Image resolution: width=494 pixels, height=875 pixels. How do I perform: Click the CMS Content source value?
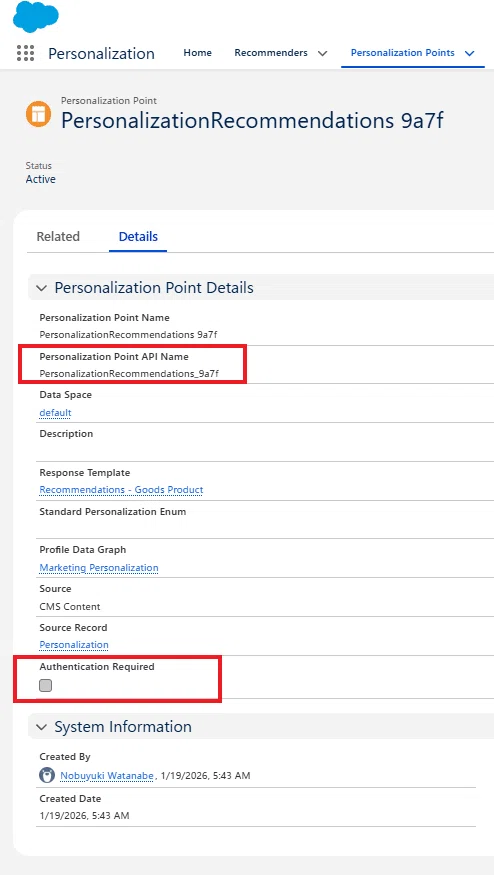coord(70,606)
